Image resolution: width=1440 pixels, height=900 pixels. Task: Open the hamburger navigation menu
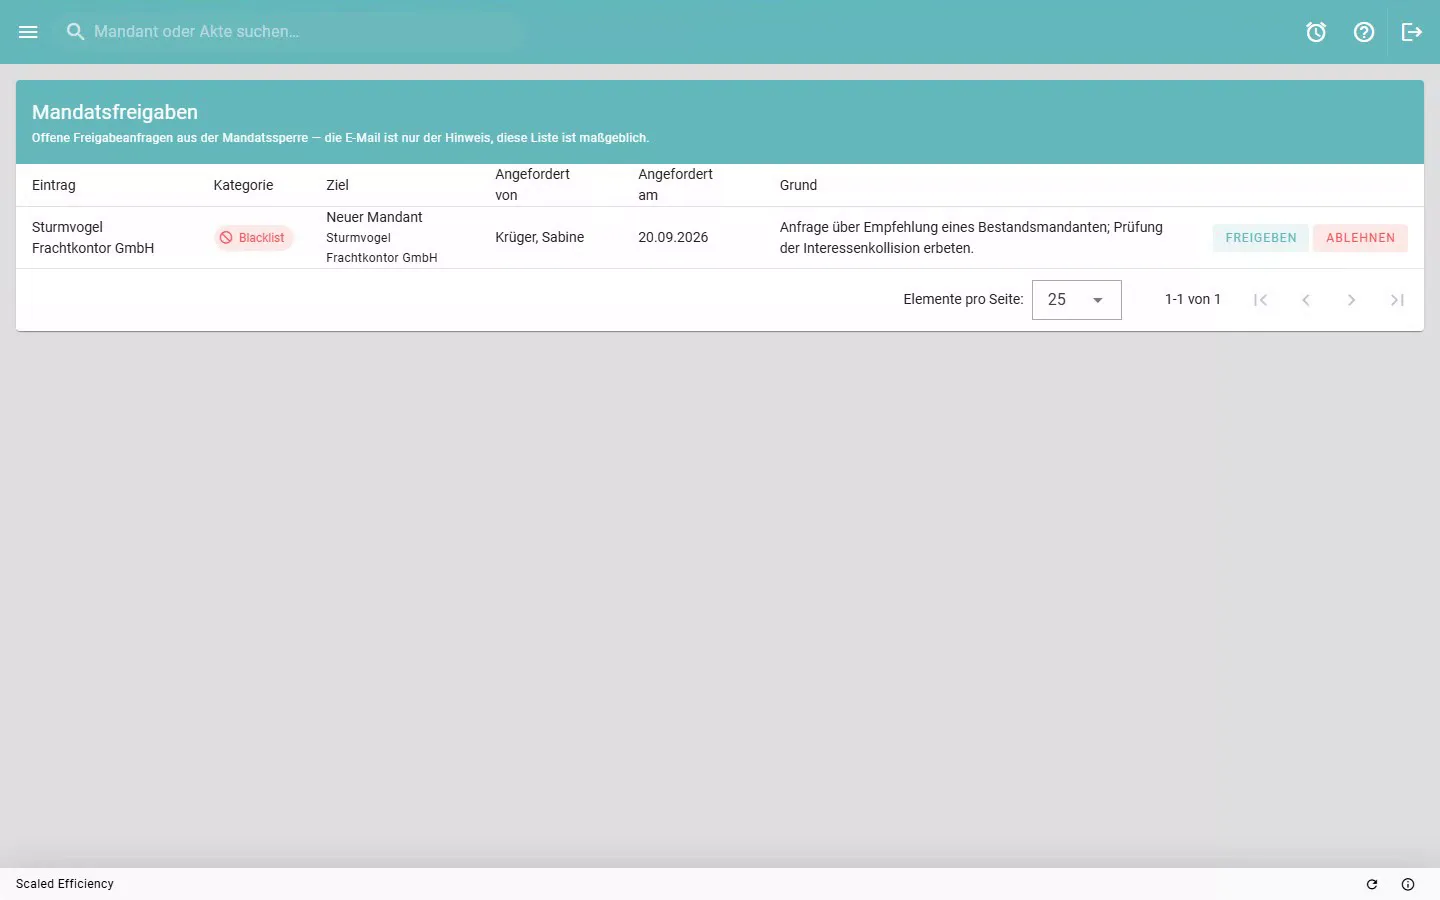(28, 32)
